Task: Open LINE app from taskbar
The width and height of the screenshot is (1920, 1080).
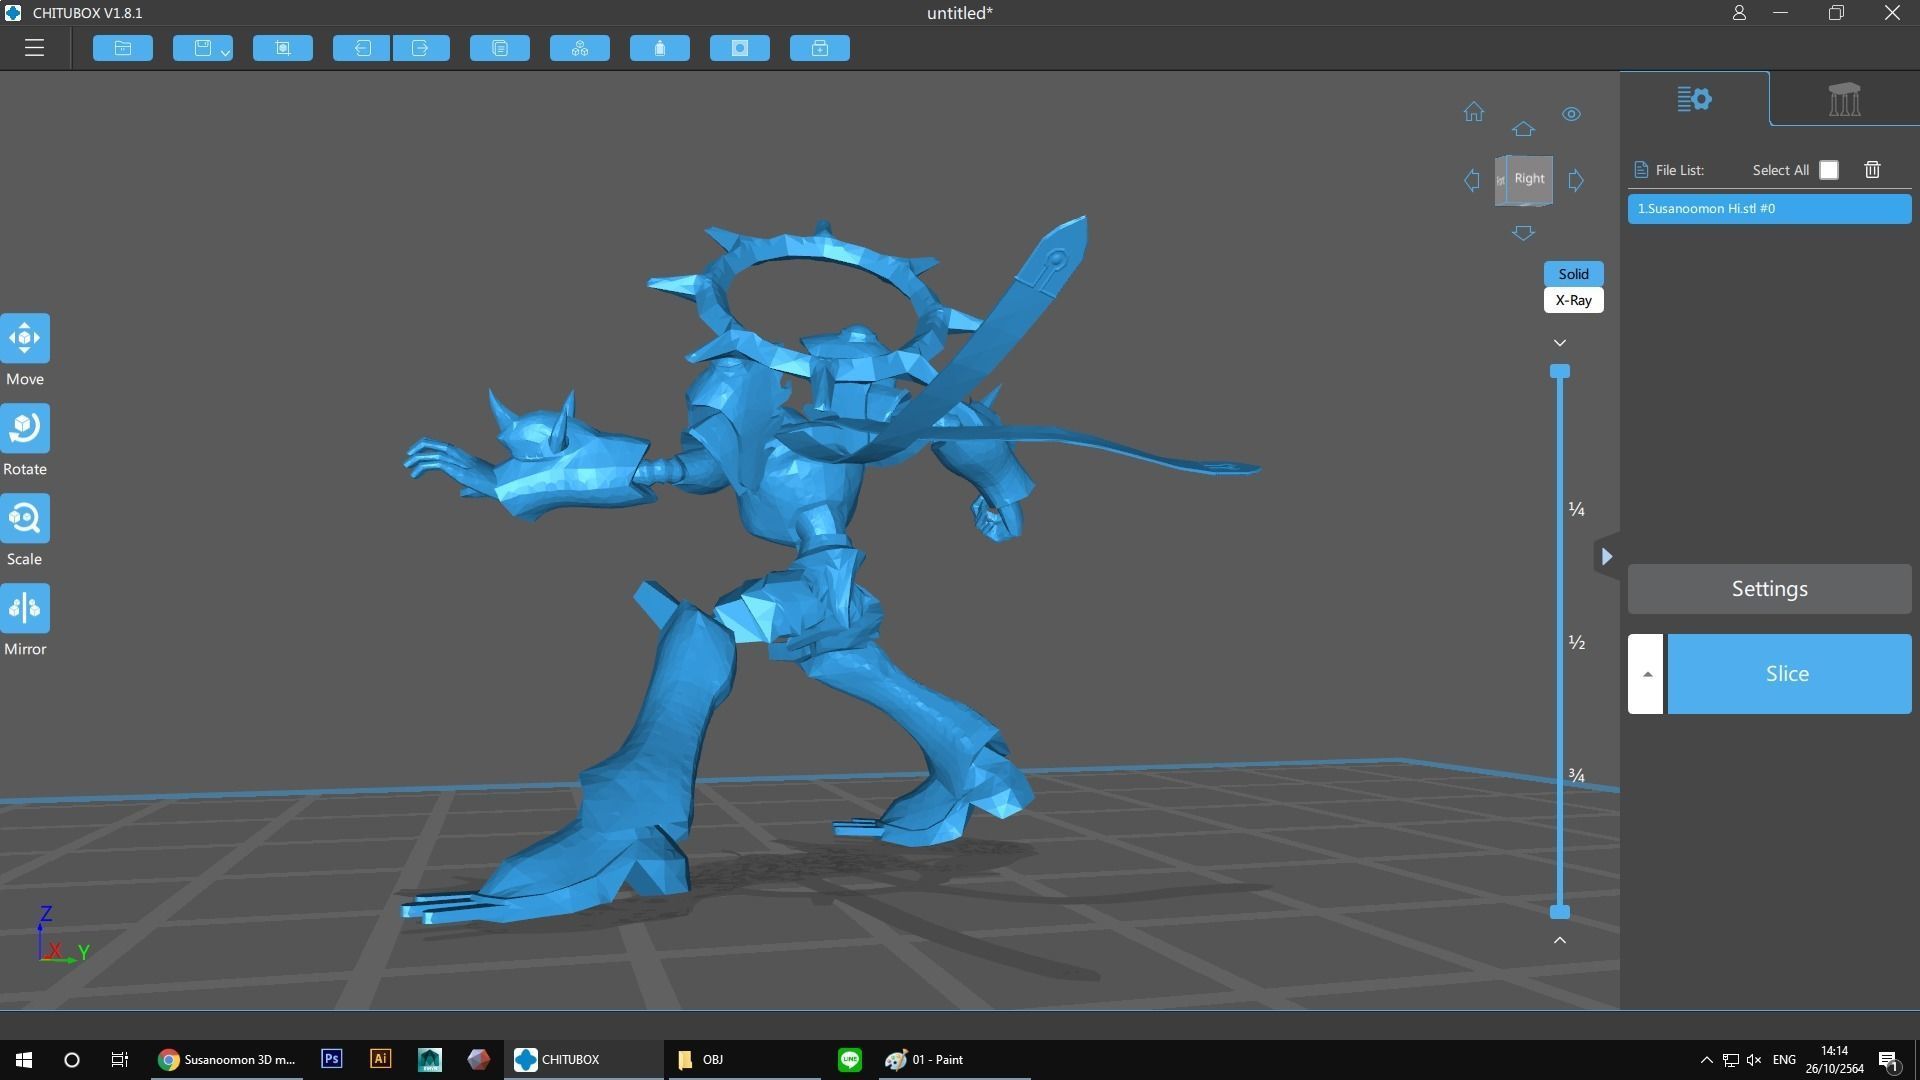Action: (850, 1060)
